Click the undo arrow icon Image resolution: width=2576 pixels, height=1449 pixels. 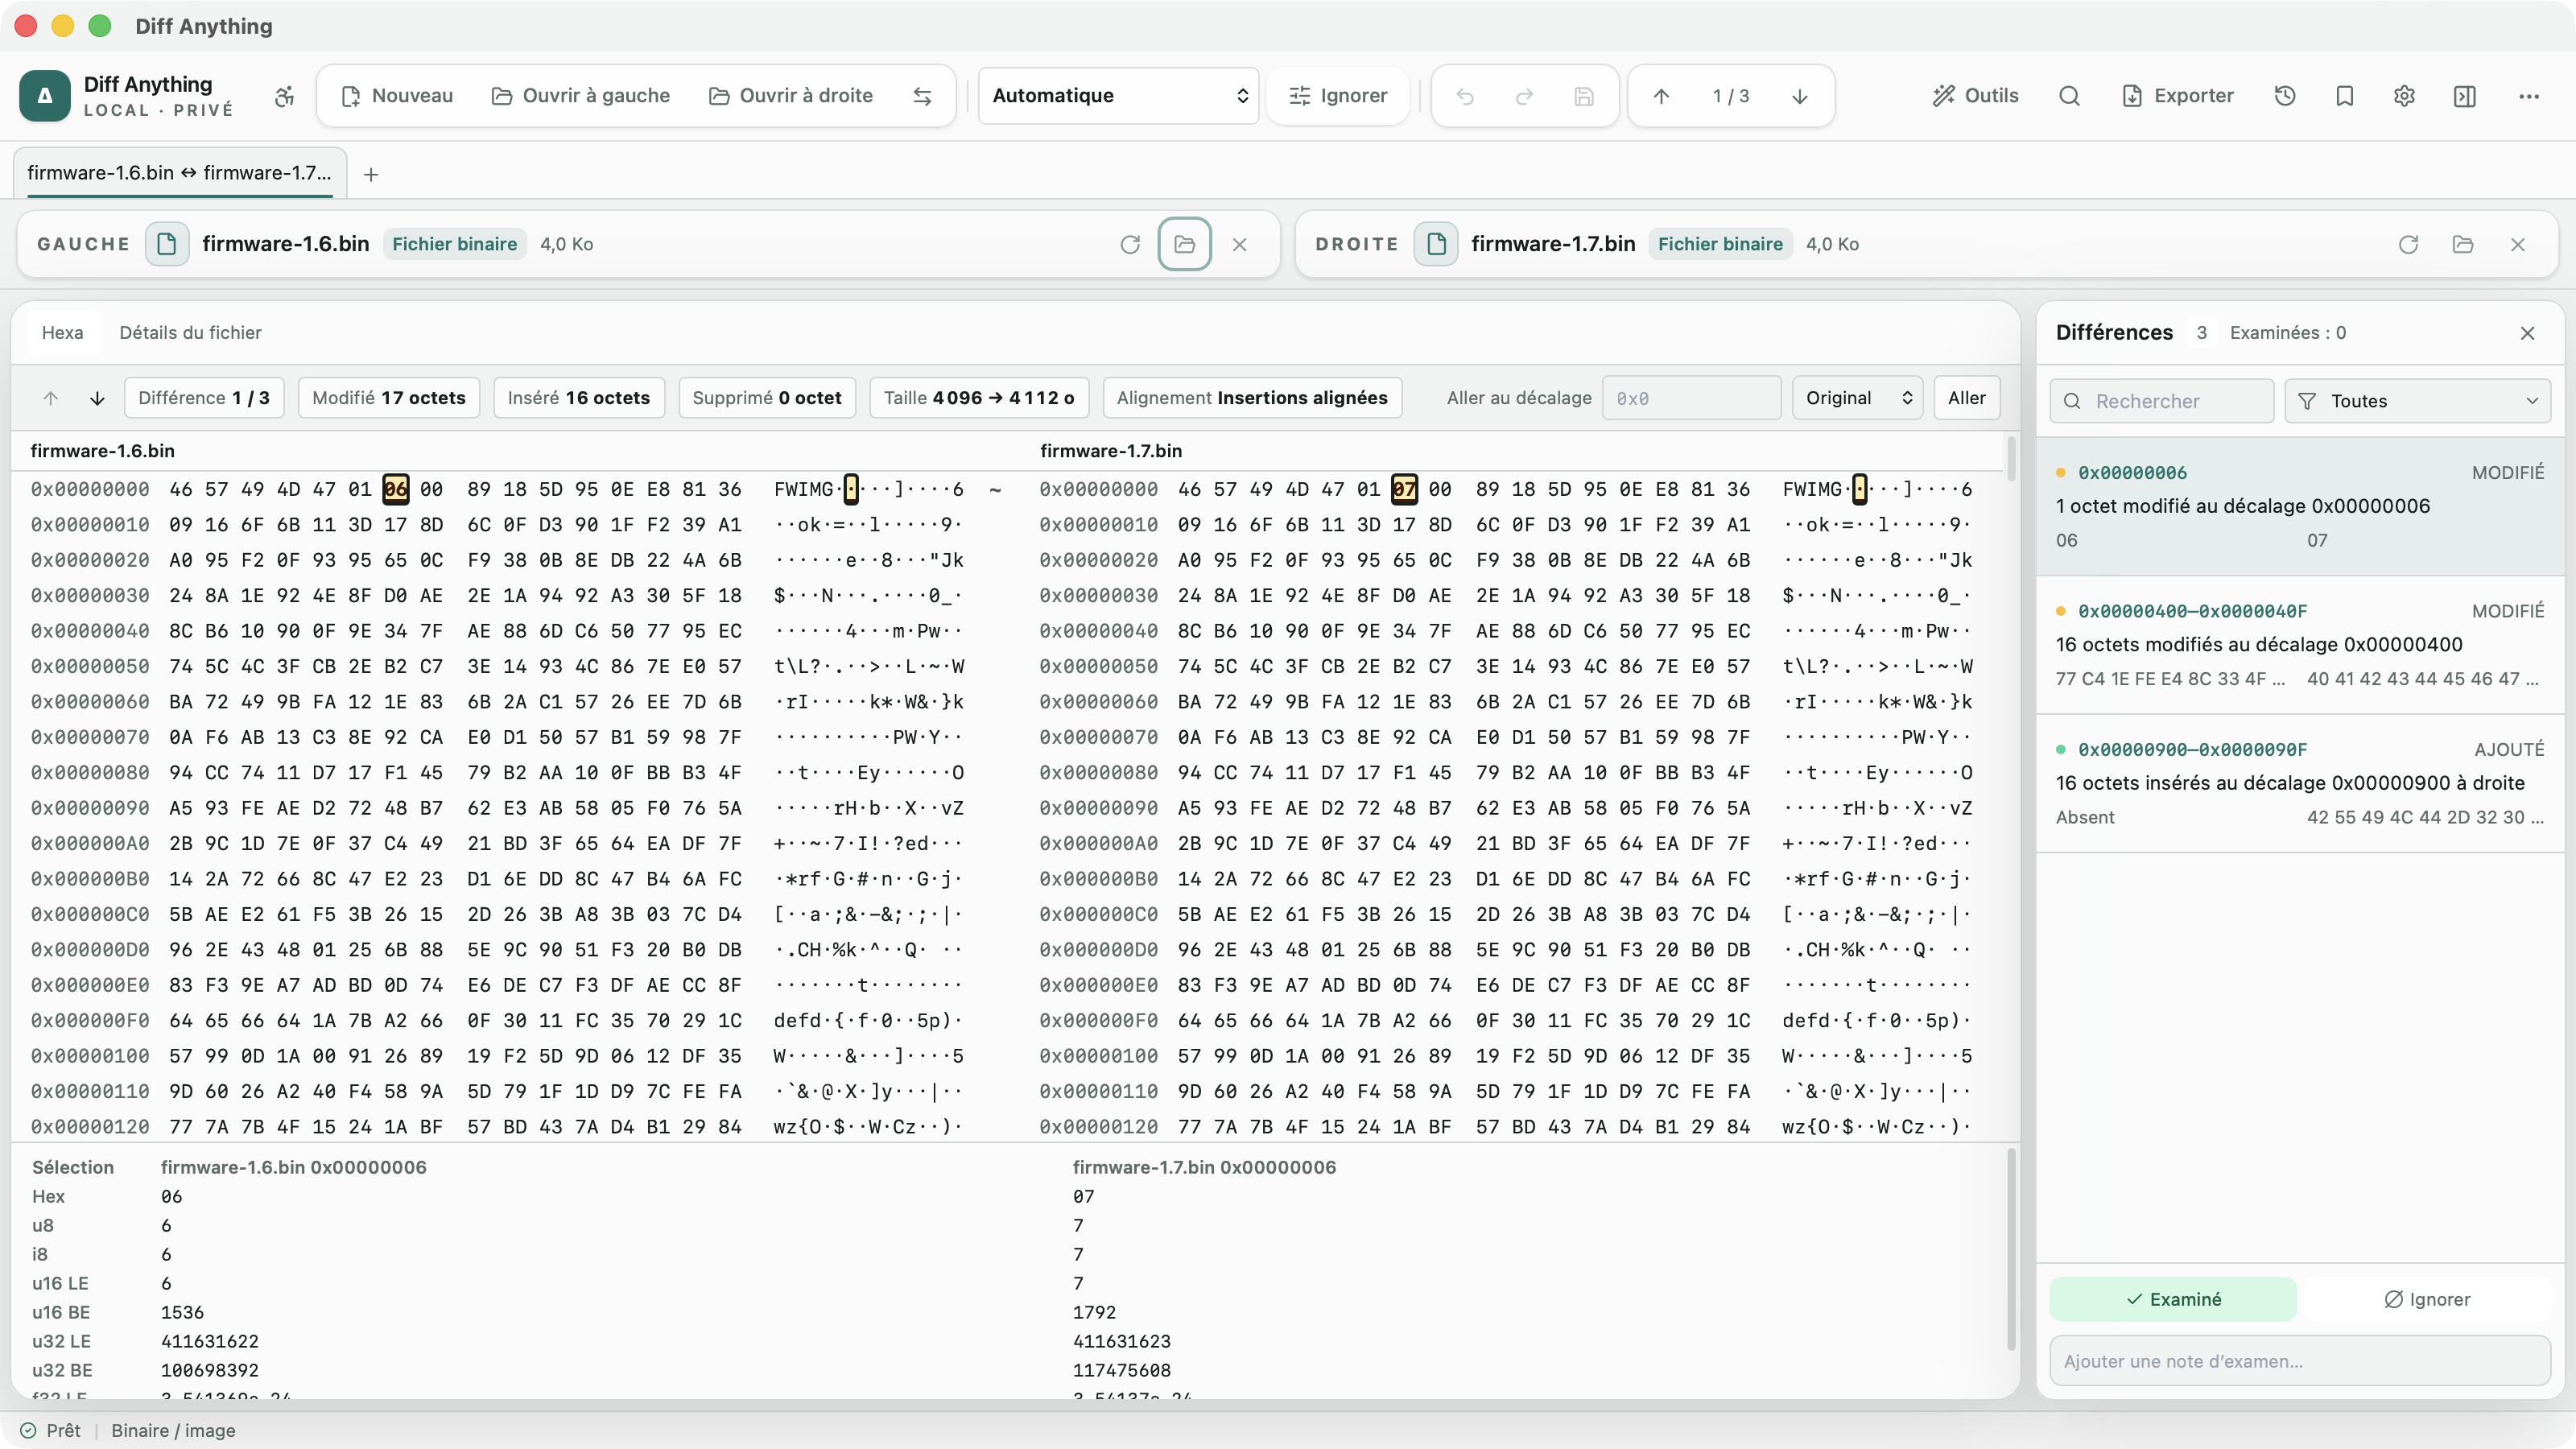pyautogui.click(x=1465, y=96)
